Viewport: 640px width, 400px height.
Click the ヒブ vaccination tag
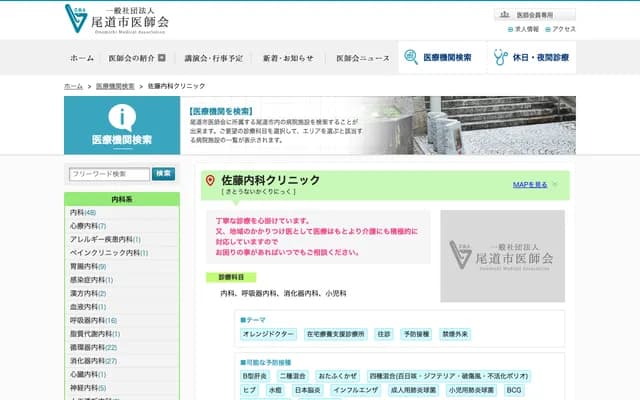249,390
